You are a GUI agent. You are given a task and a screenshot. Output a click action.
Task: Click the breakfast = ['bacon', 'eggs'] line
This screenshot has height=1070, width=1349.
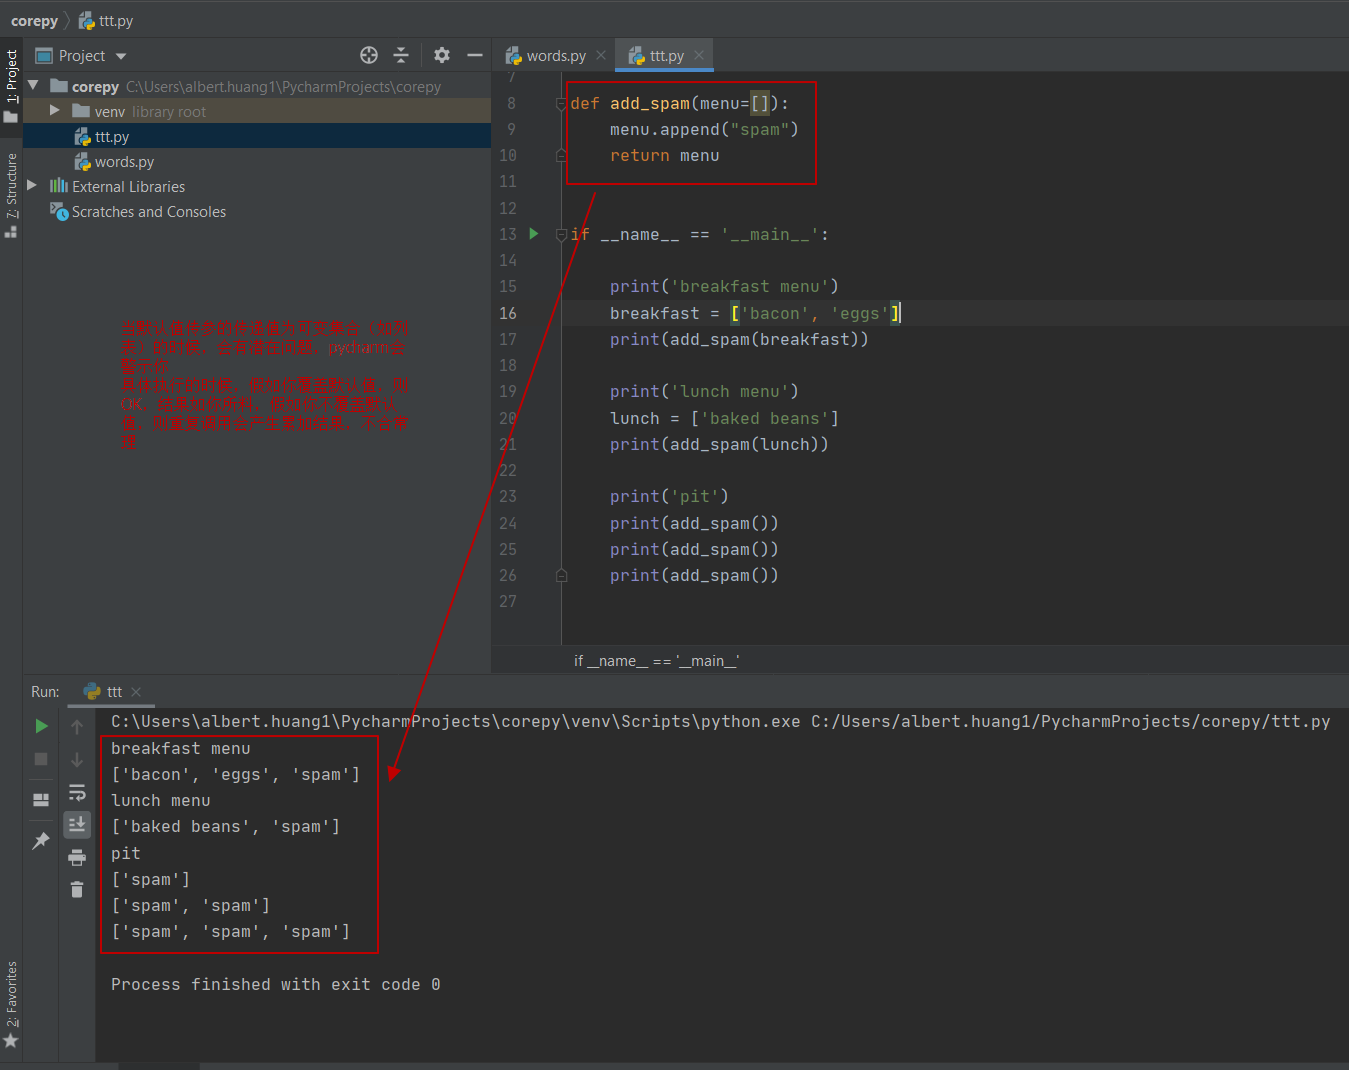click(755, 313)
